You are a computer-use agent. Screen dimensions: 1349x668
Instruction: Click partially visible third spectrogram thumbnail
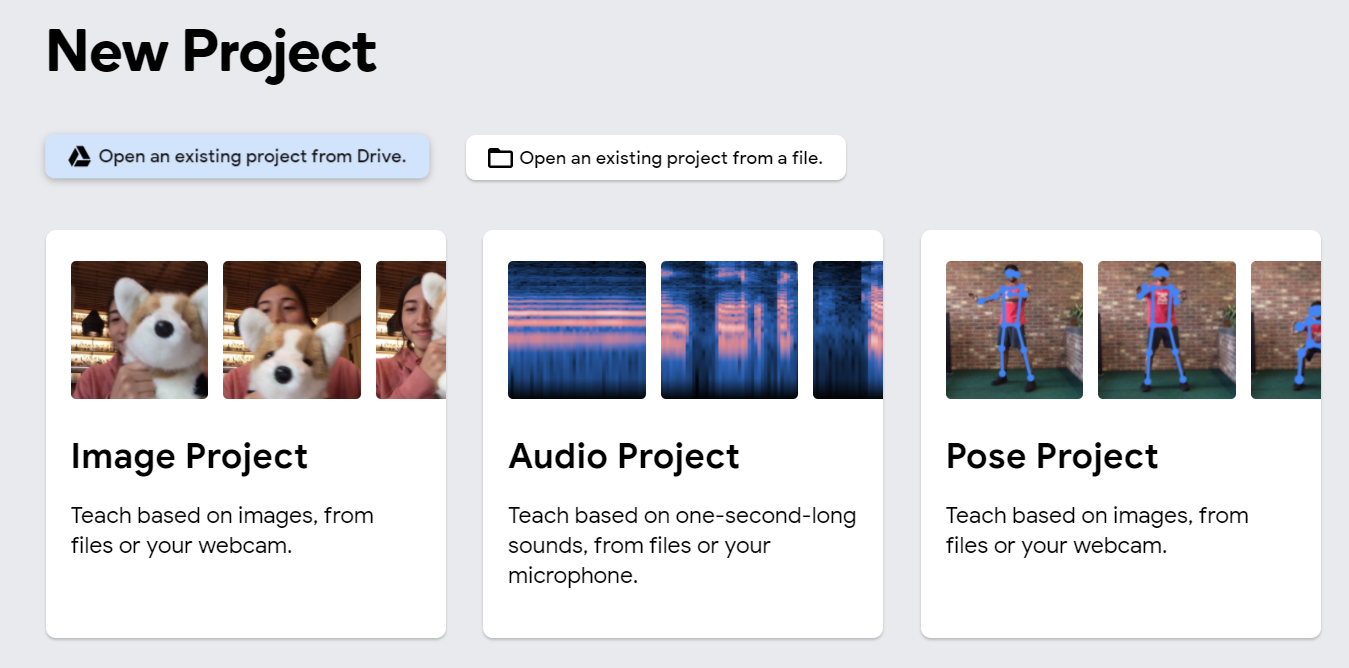pyautogui.click(x=848, y=330)
